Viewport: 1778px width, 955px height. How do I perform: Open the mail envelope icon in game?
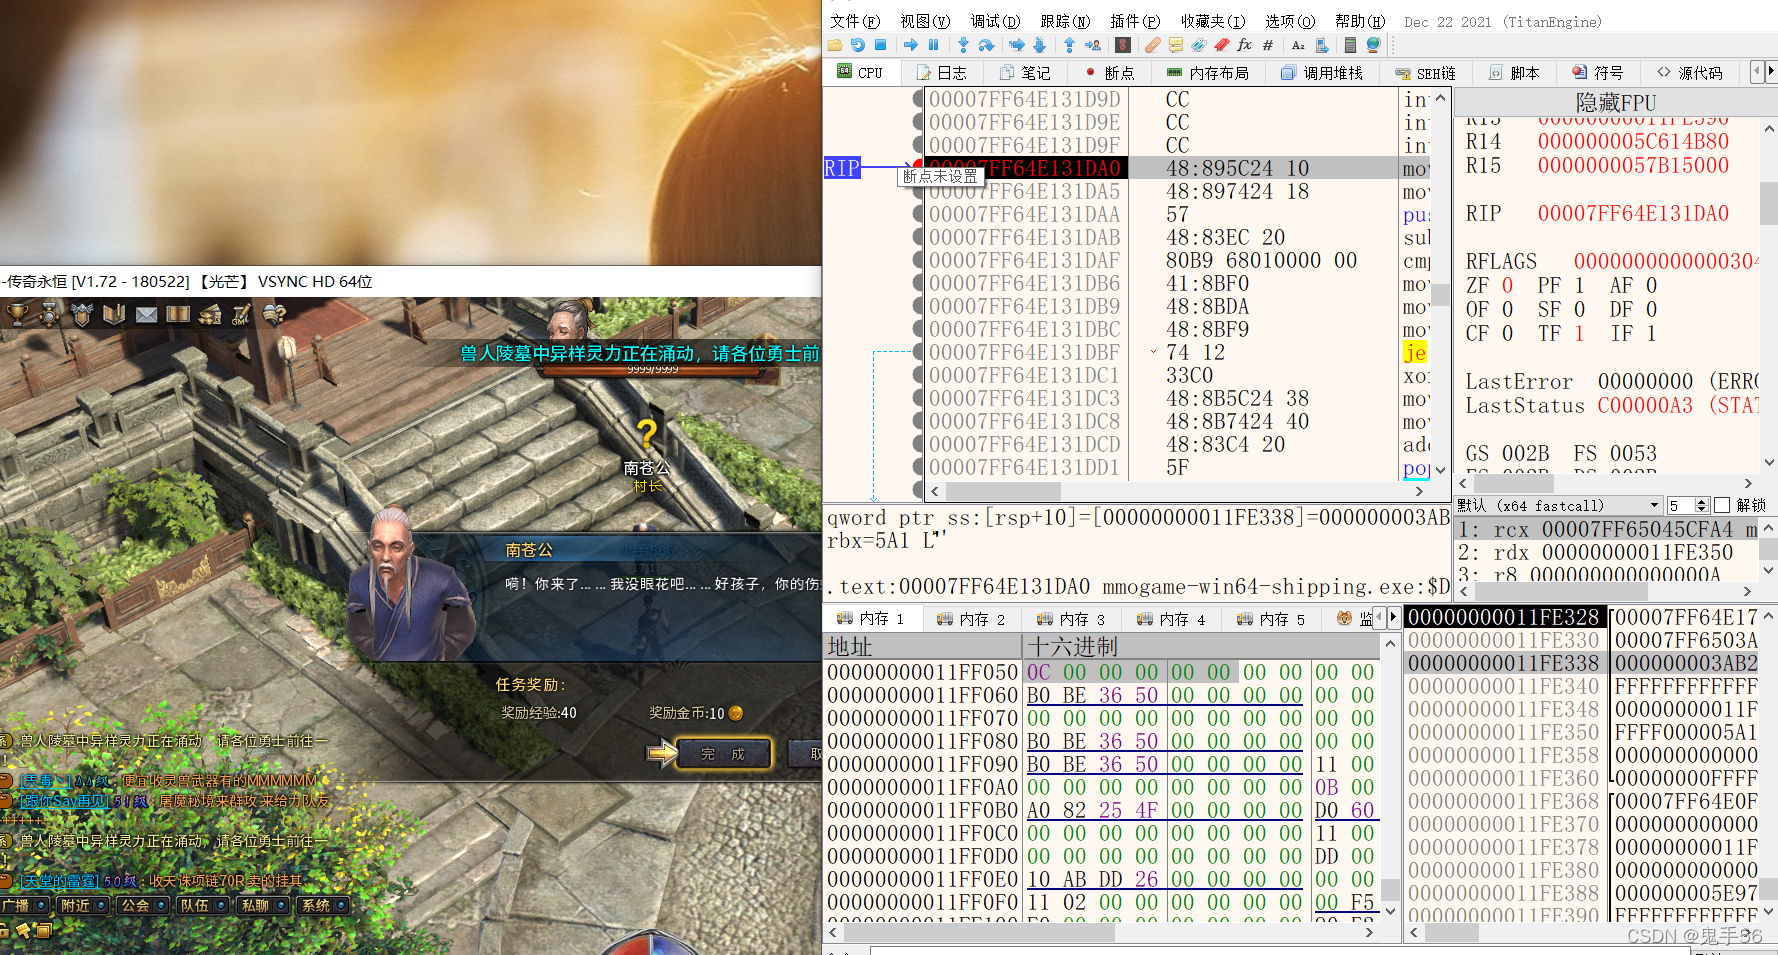point(146,315)
